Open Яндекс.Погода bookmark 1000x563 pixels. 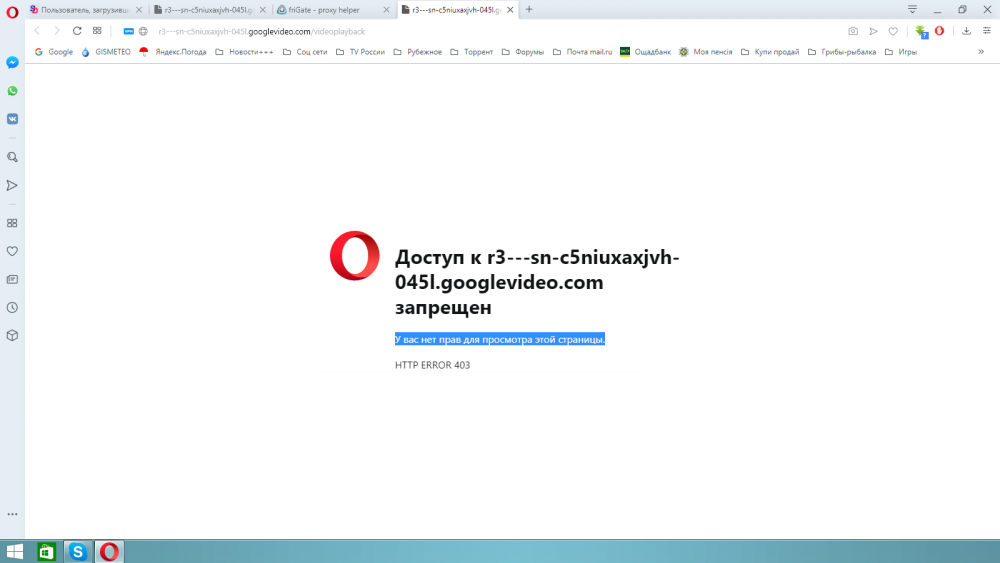point(173,52)
